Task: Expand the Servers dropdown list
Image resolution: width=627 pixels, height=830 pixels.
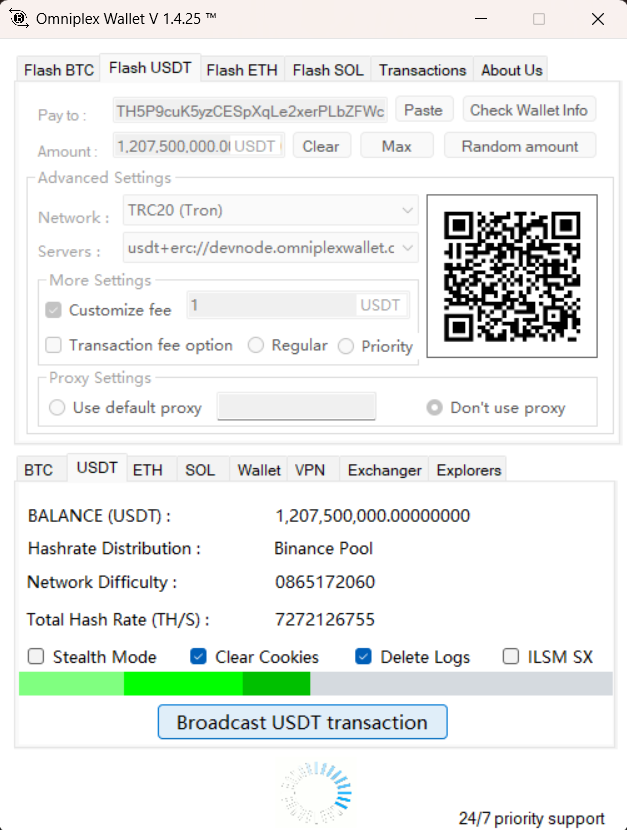Action: (x=270, y=247)
